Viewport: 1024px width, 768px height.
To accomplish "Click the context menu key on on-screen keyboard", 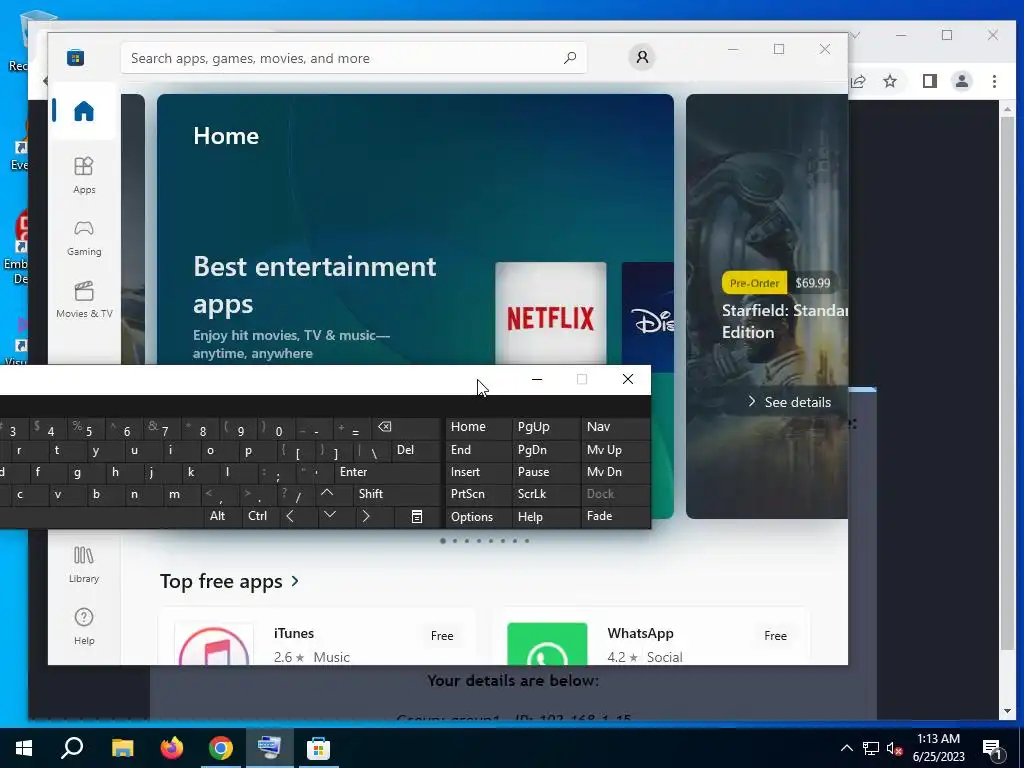I will click(x=417, y=517).
